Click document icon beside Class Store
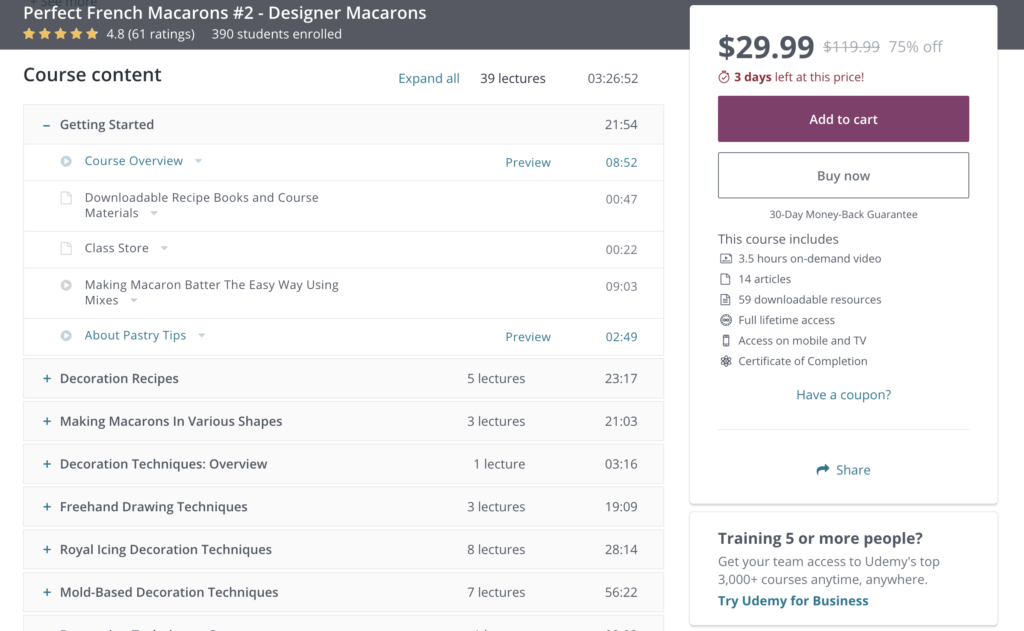This screenshot has height=631, width=1024. pos(66,248)
